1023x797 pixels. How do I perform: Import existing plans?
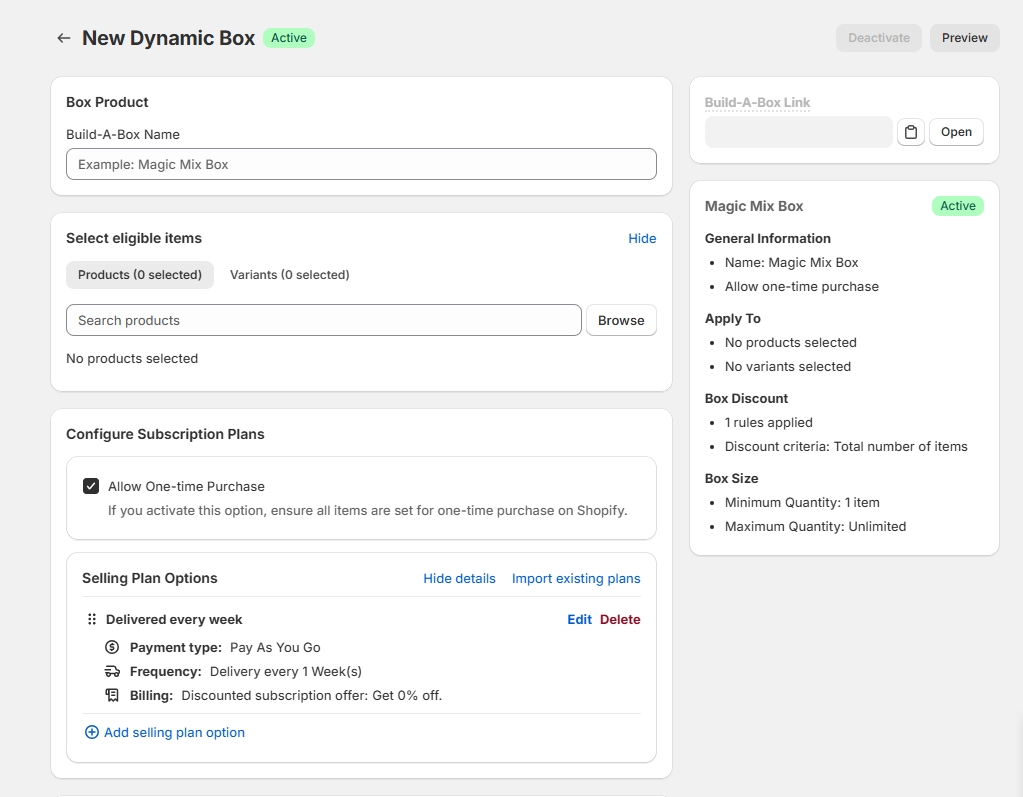(x=576, y=579)
